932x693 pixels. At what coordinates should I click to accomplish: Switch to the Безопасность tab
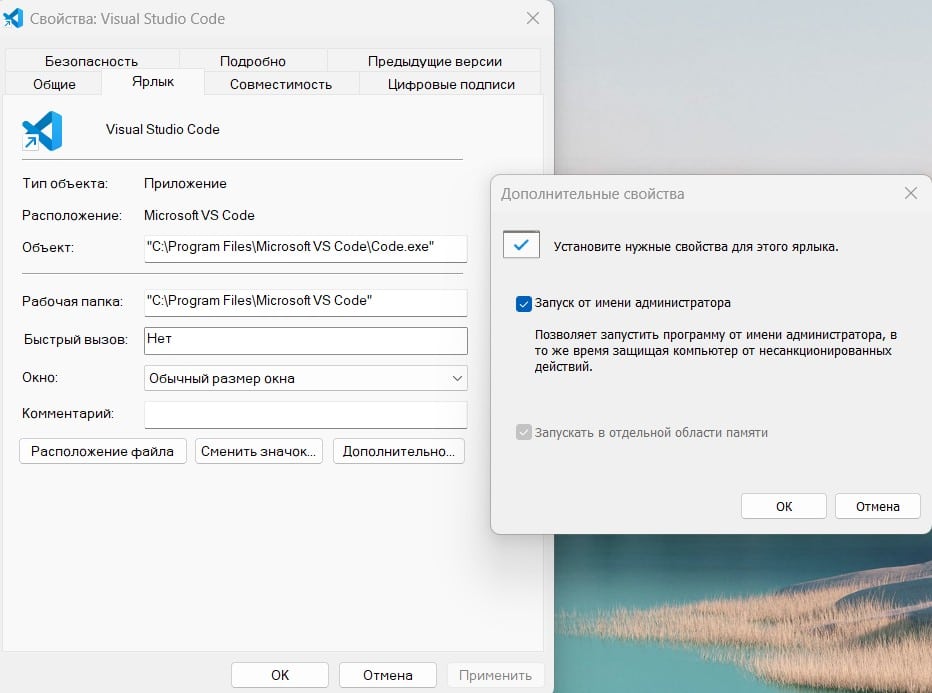tap(92, 61)
